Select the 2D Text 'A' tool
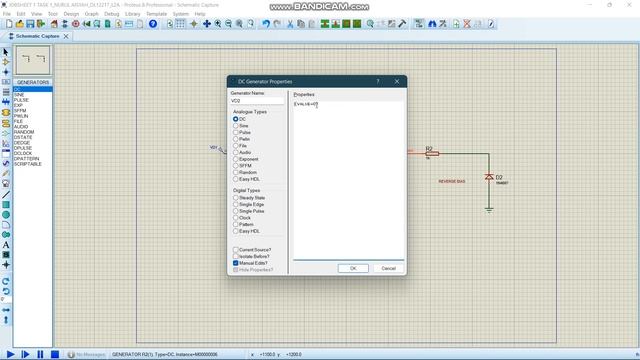This screenshot has height=360, width=640. tap(6, 245)
